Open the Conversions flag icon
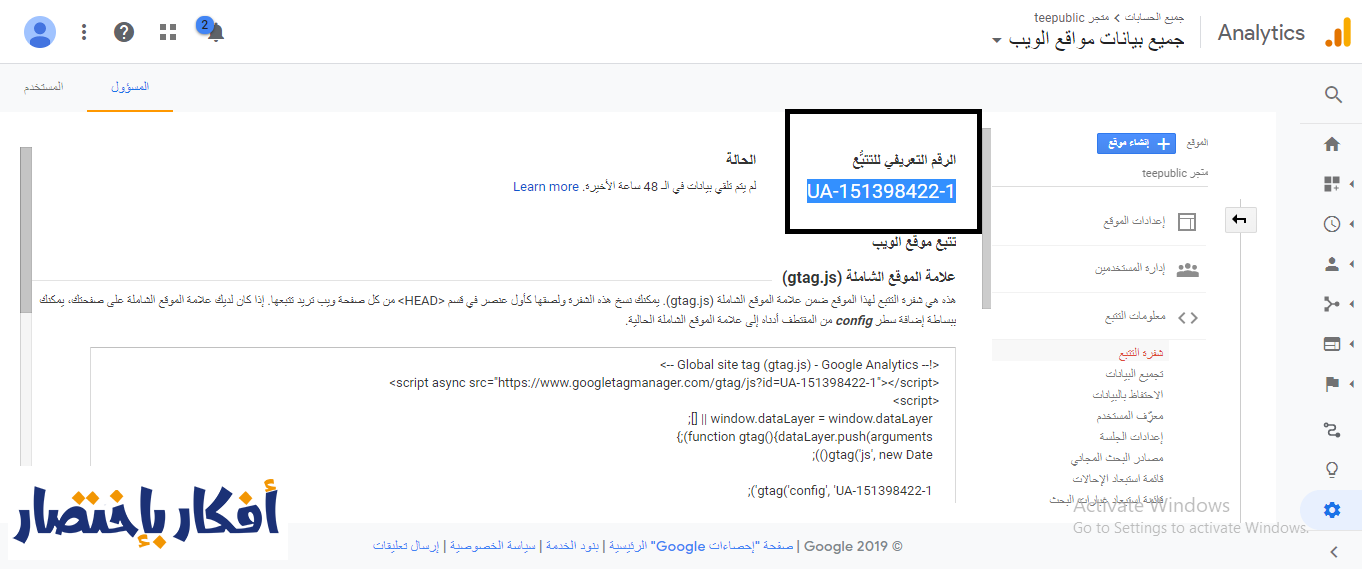This screenshot has height=569, width=1362. (x=1332, y=384)
